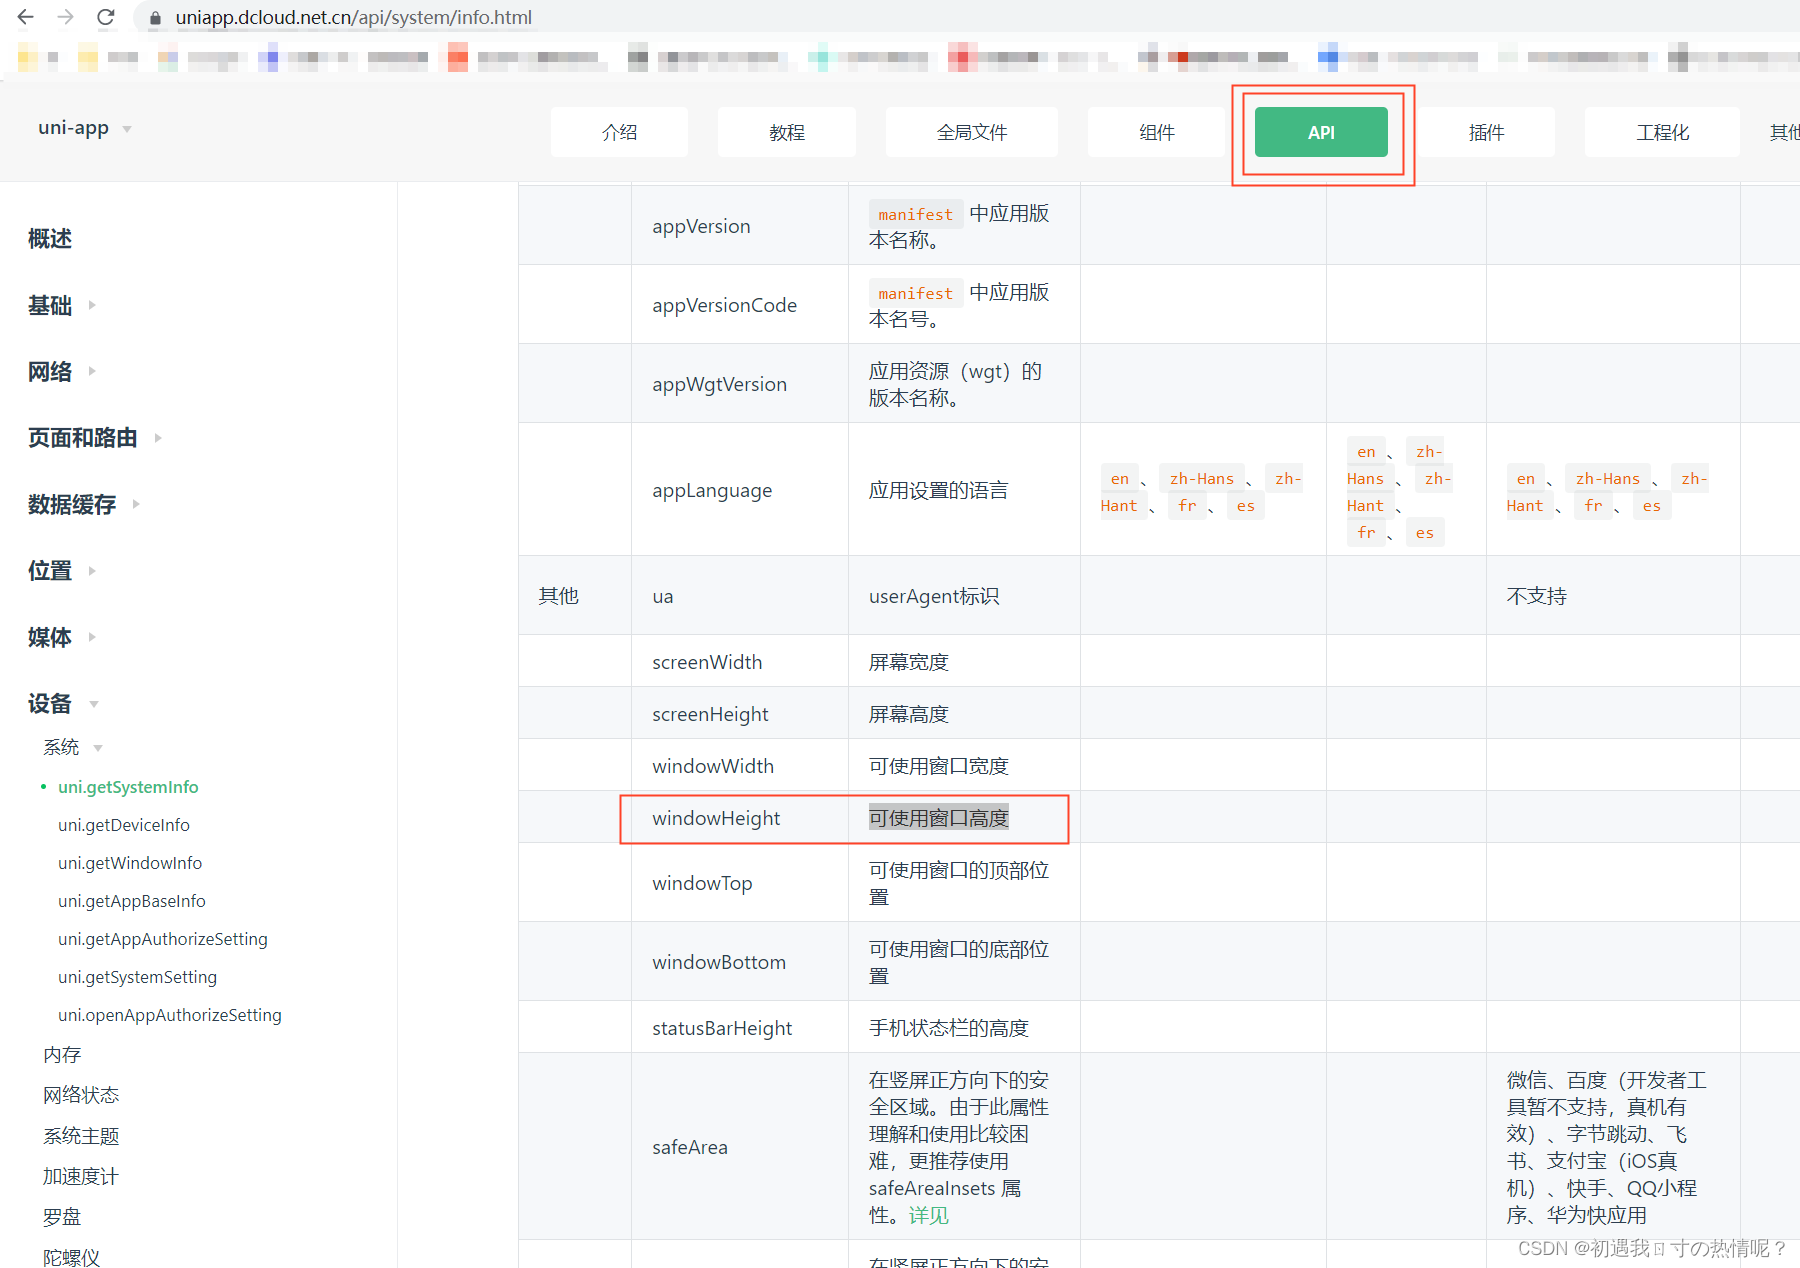The image size is (1800, 1268).
Task: Click the appVersionCode table cell
Action: click(740, 305)
